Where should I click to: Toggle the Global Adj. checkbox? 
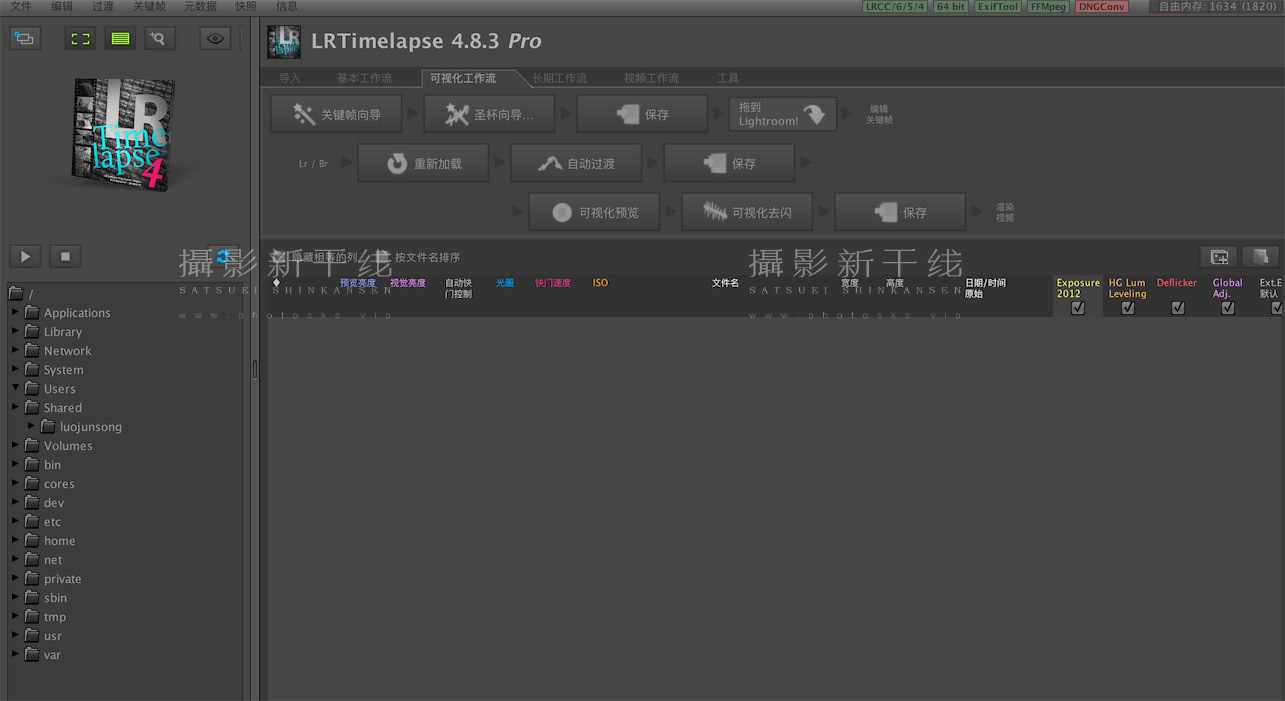coord(1228,308)
